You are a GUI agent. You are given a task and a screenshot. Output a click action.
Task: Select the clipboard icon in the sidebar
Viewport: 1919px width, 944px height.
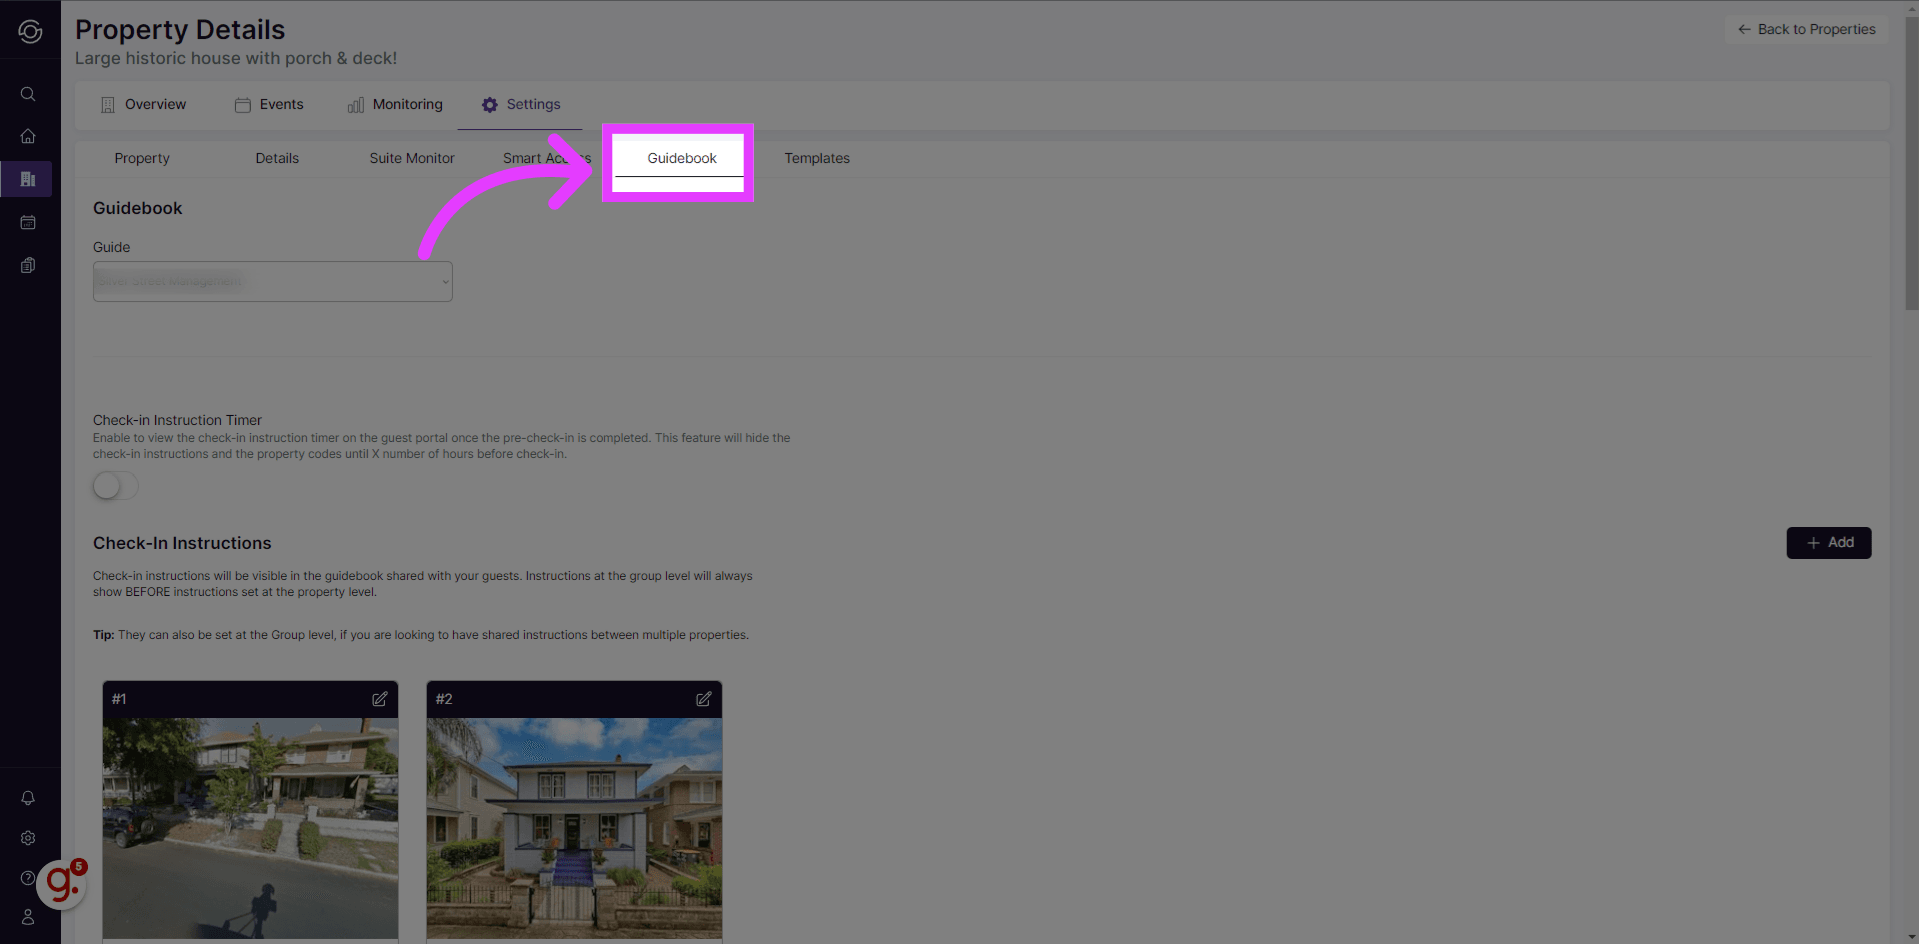[27, 265]
